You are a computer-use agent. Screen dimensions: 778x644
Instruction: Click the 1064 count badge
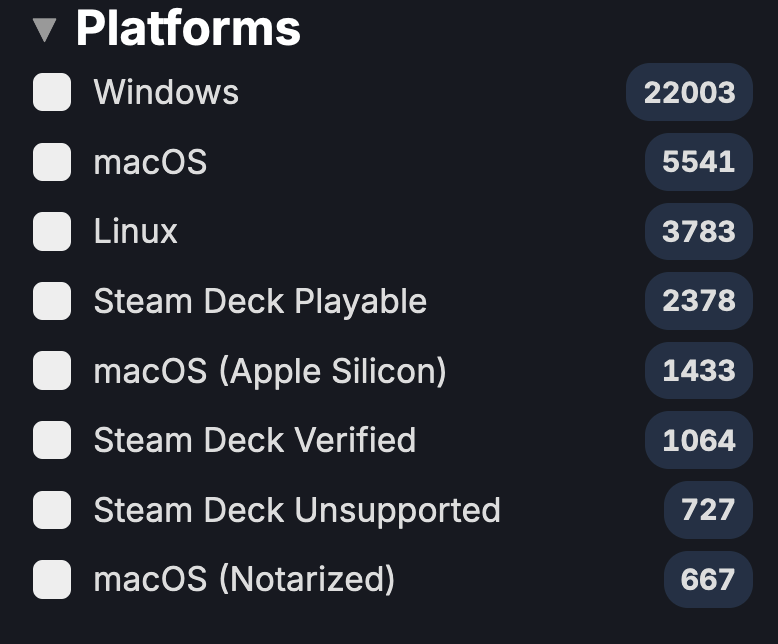pyautogui.click(x=698, y=440)
